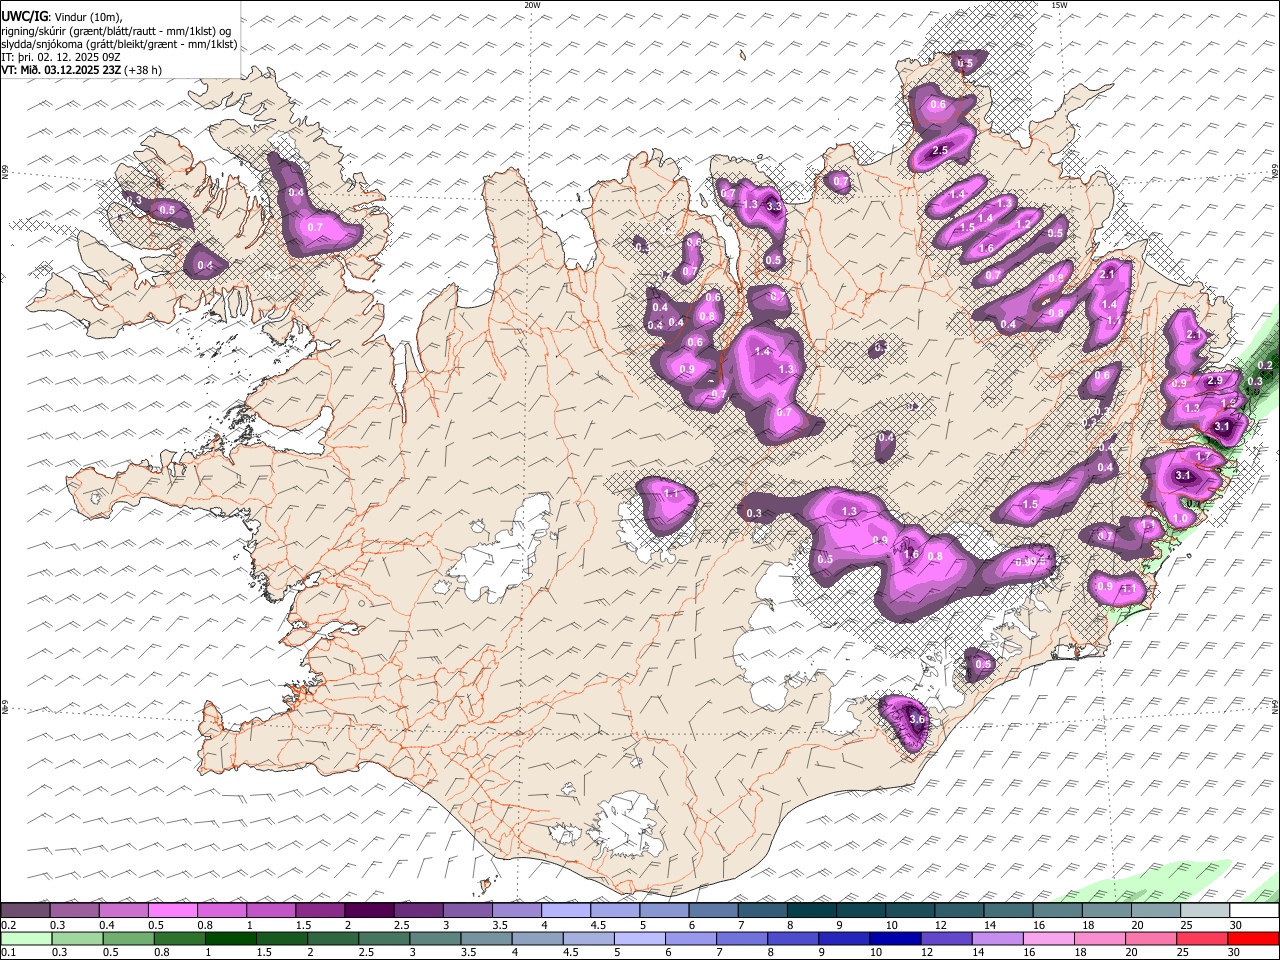Pick the gray-blue lower swatch between 3.5 and 4
The width and height of the screenshot is (1280, 960).
point(485,939)
